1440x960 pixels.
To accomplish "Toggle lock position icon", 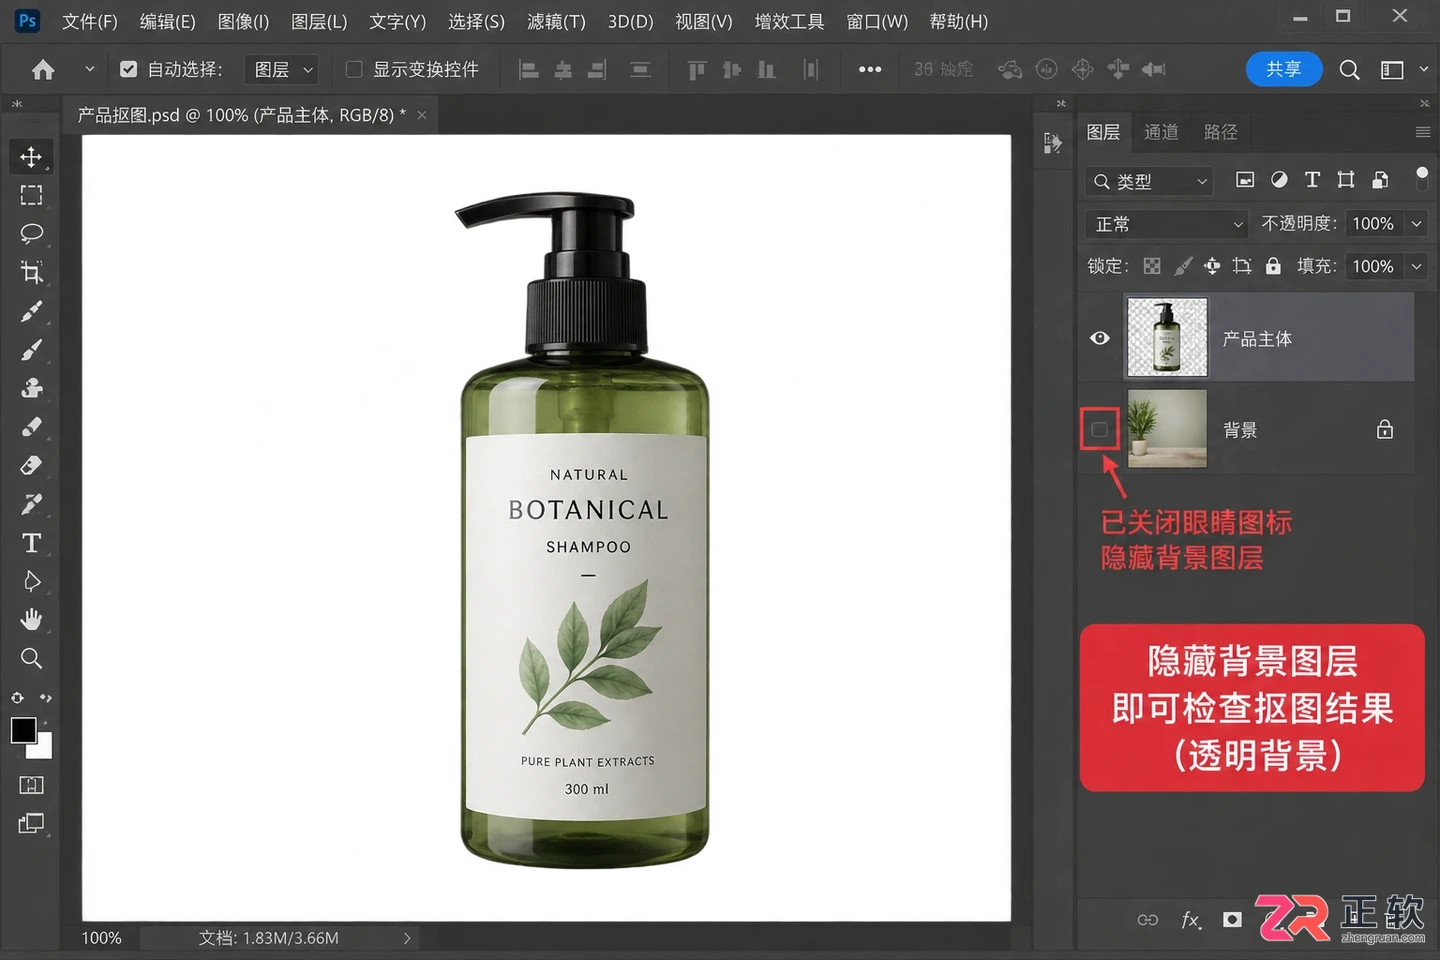I will tap(1212, 266).
